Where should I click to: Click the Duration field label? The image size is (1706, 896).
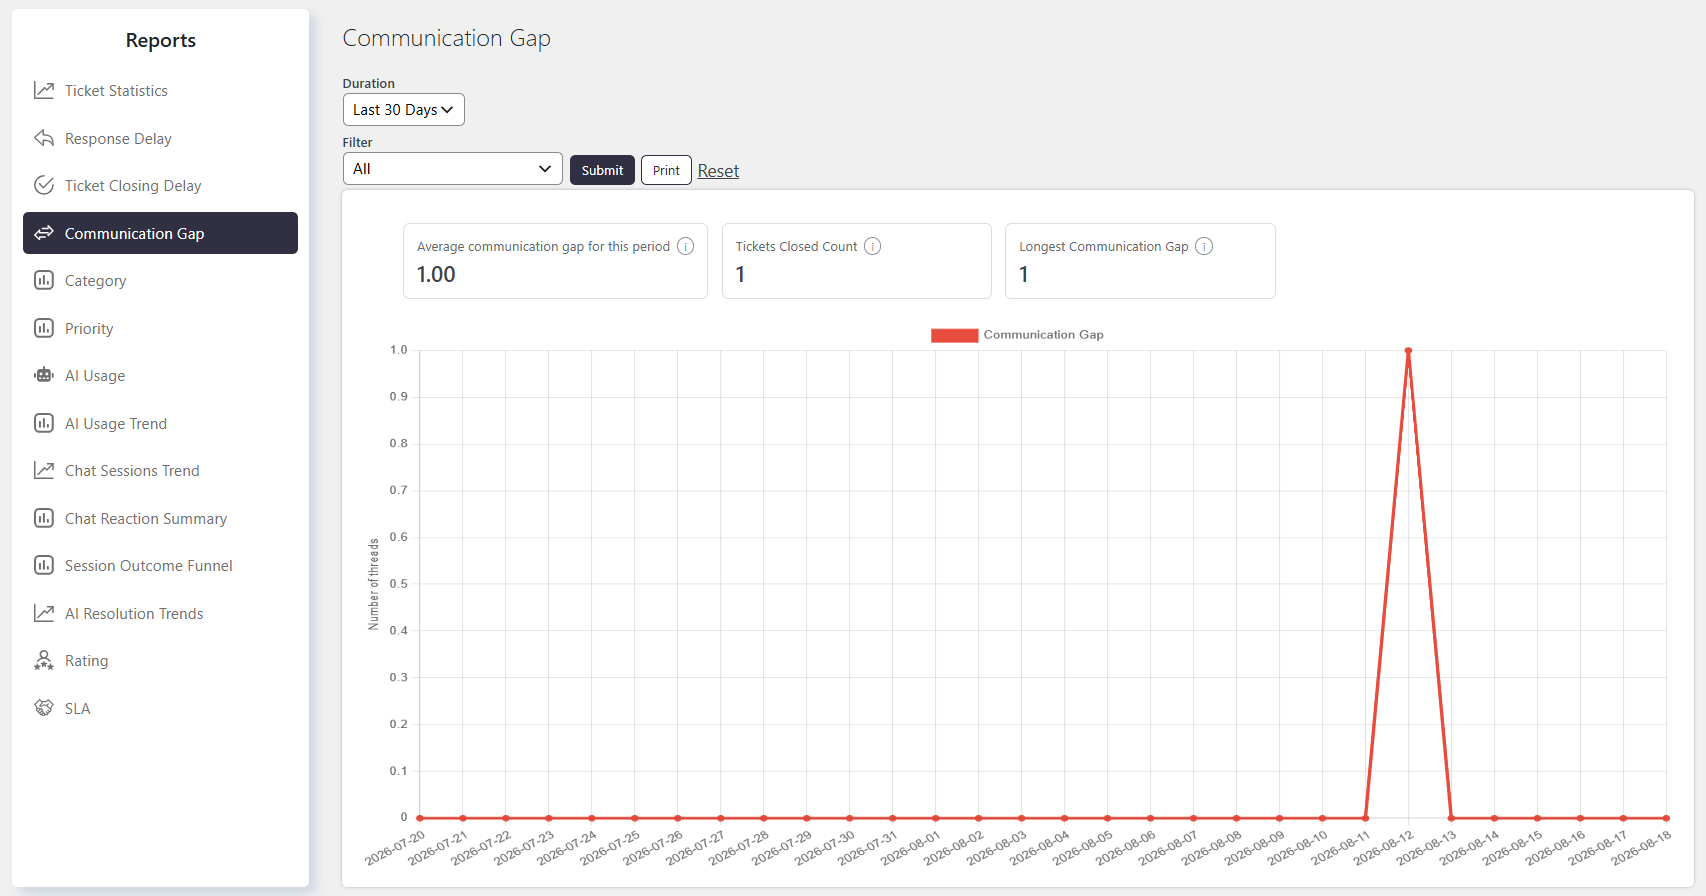(369, 84)
